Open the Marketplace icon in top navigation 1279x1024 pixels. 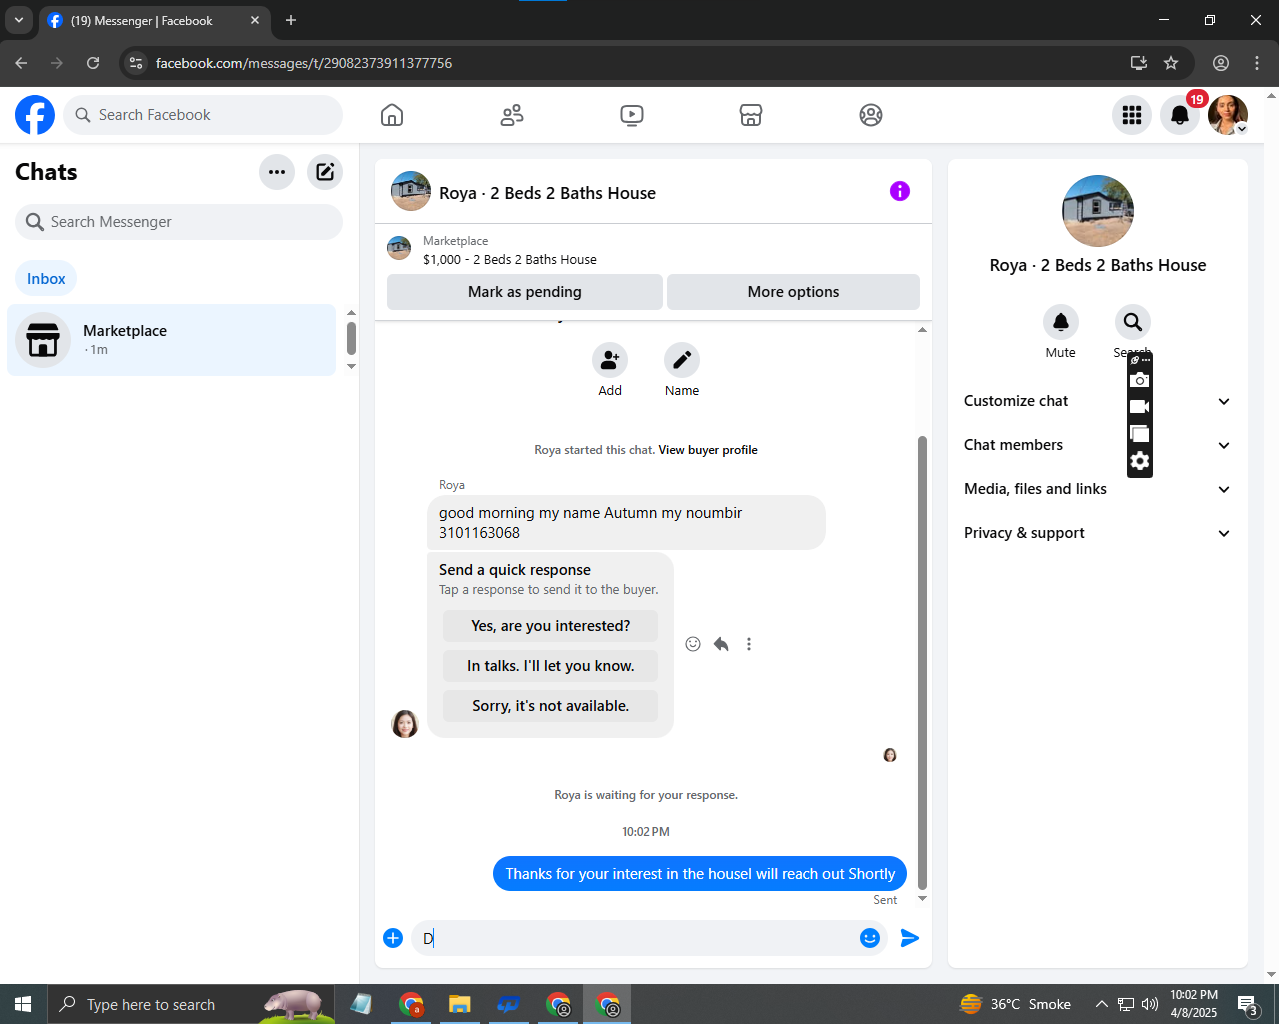point(751,115)
